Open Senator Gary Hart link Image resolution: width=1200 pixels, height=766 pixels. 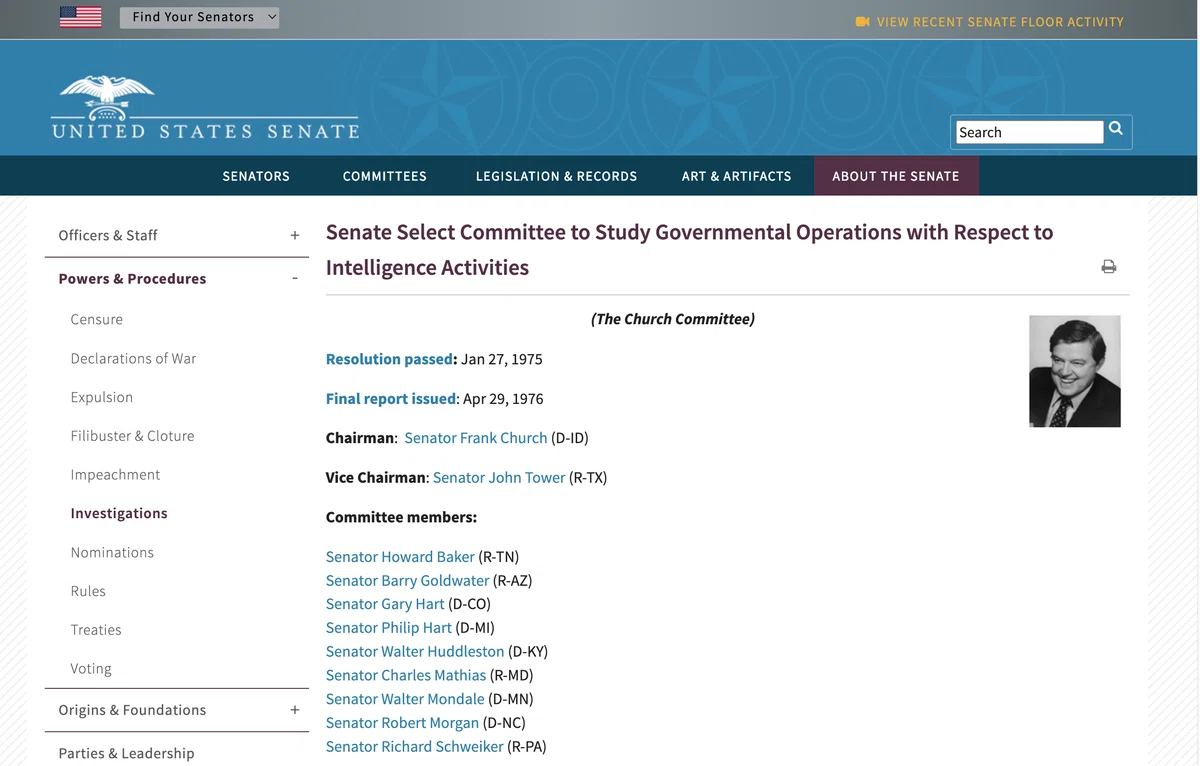click(x=385, y=604)
